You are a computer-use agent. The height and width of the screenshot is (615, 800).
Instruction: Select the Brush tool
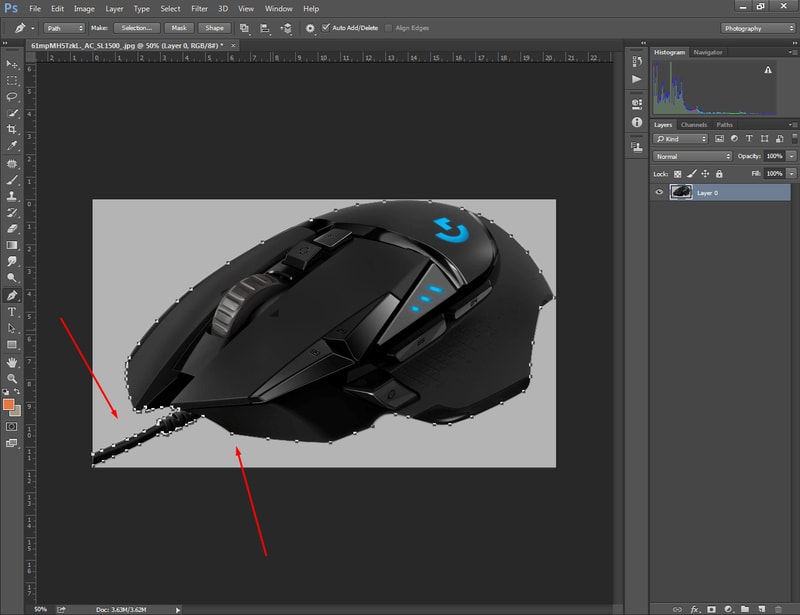[11, 180]
